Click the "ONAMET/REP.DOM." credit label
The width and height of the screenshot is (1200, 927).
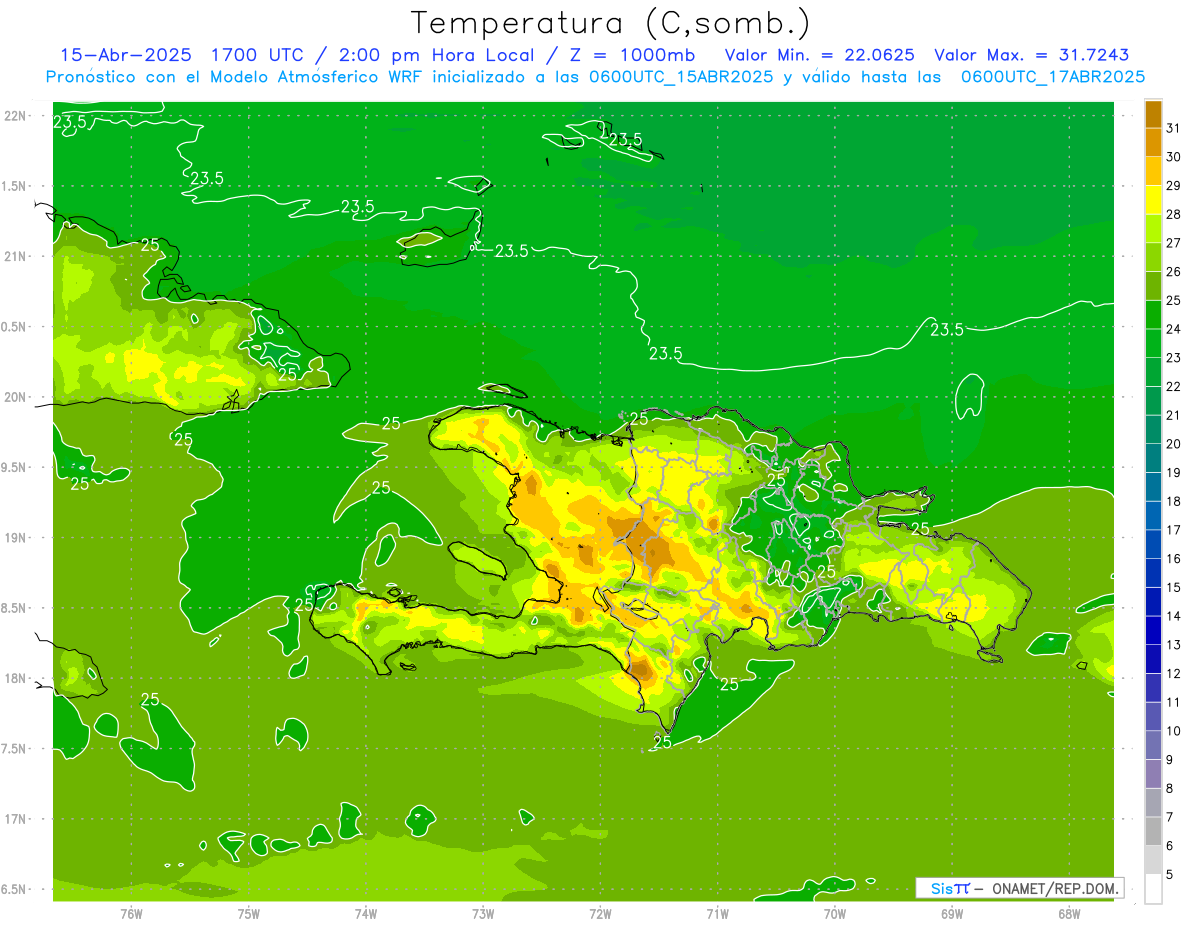coord(1057,888)
